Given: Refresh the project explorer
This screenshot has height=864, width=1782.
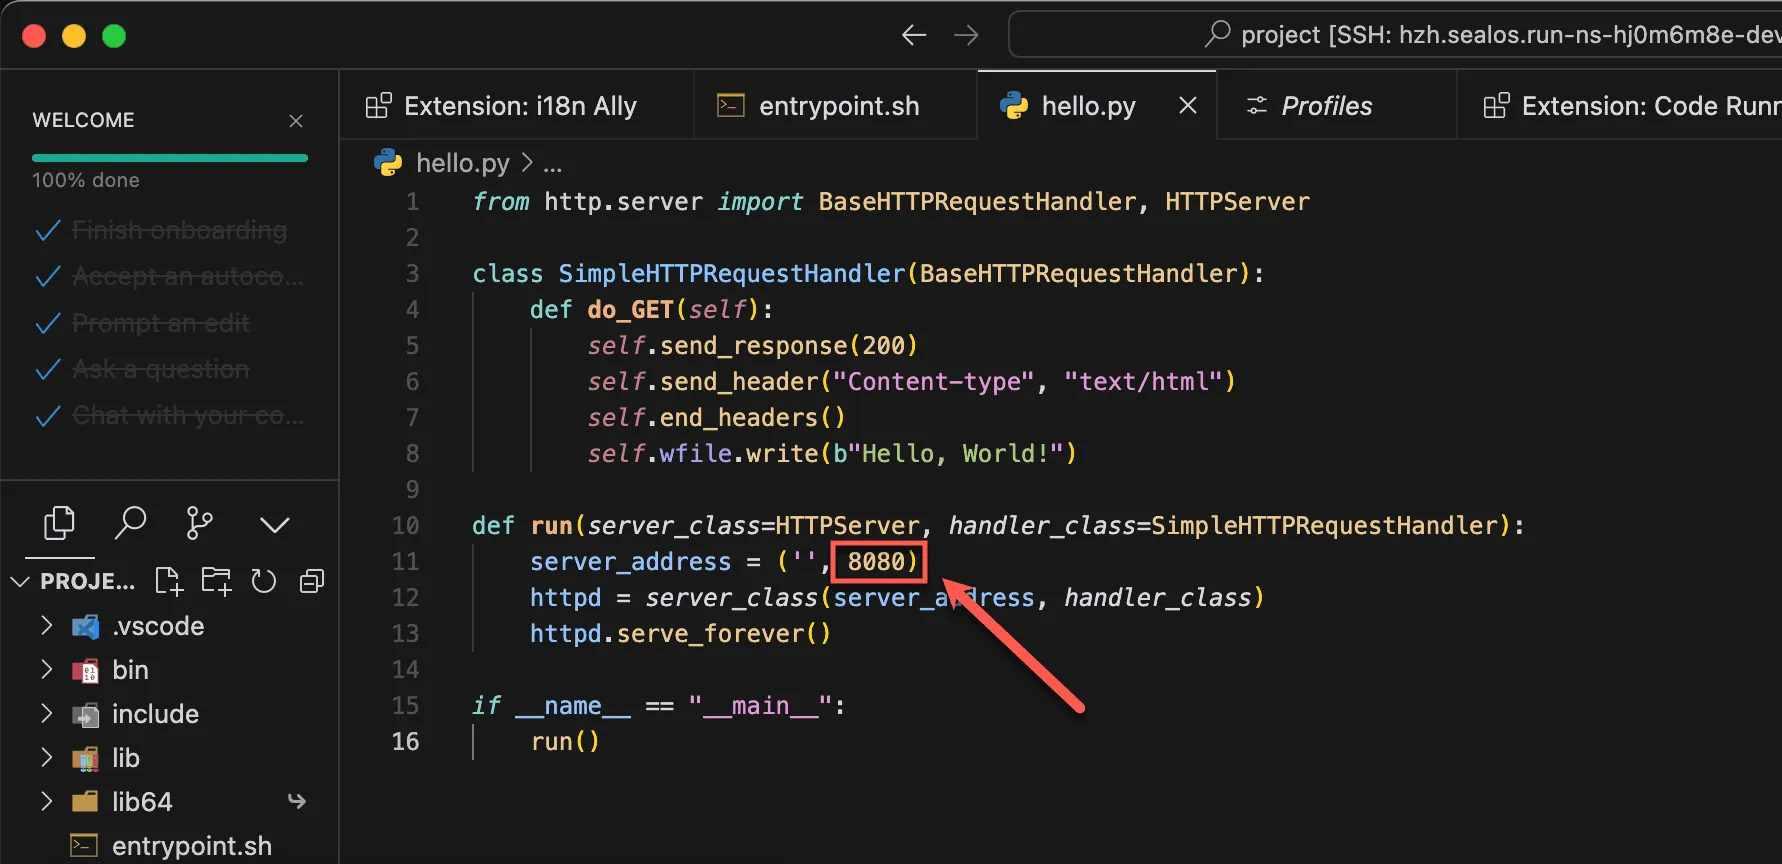Looking at the screenshot, I should coord(263,581).
